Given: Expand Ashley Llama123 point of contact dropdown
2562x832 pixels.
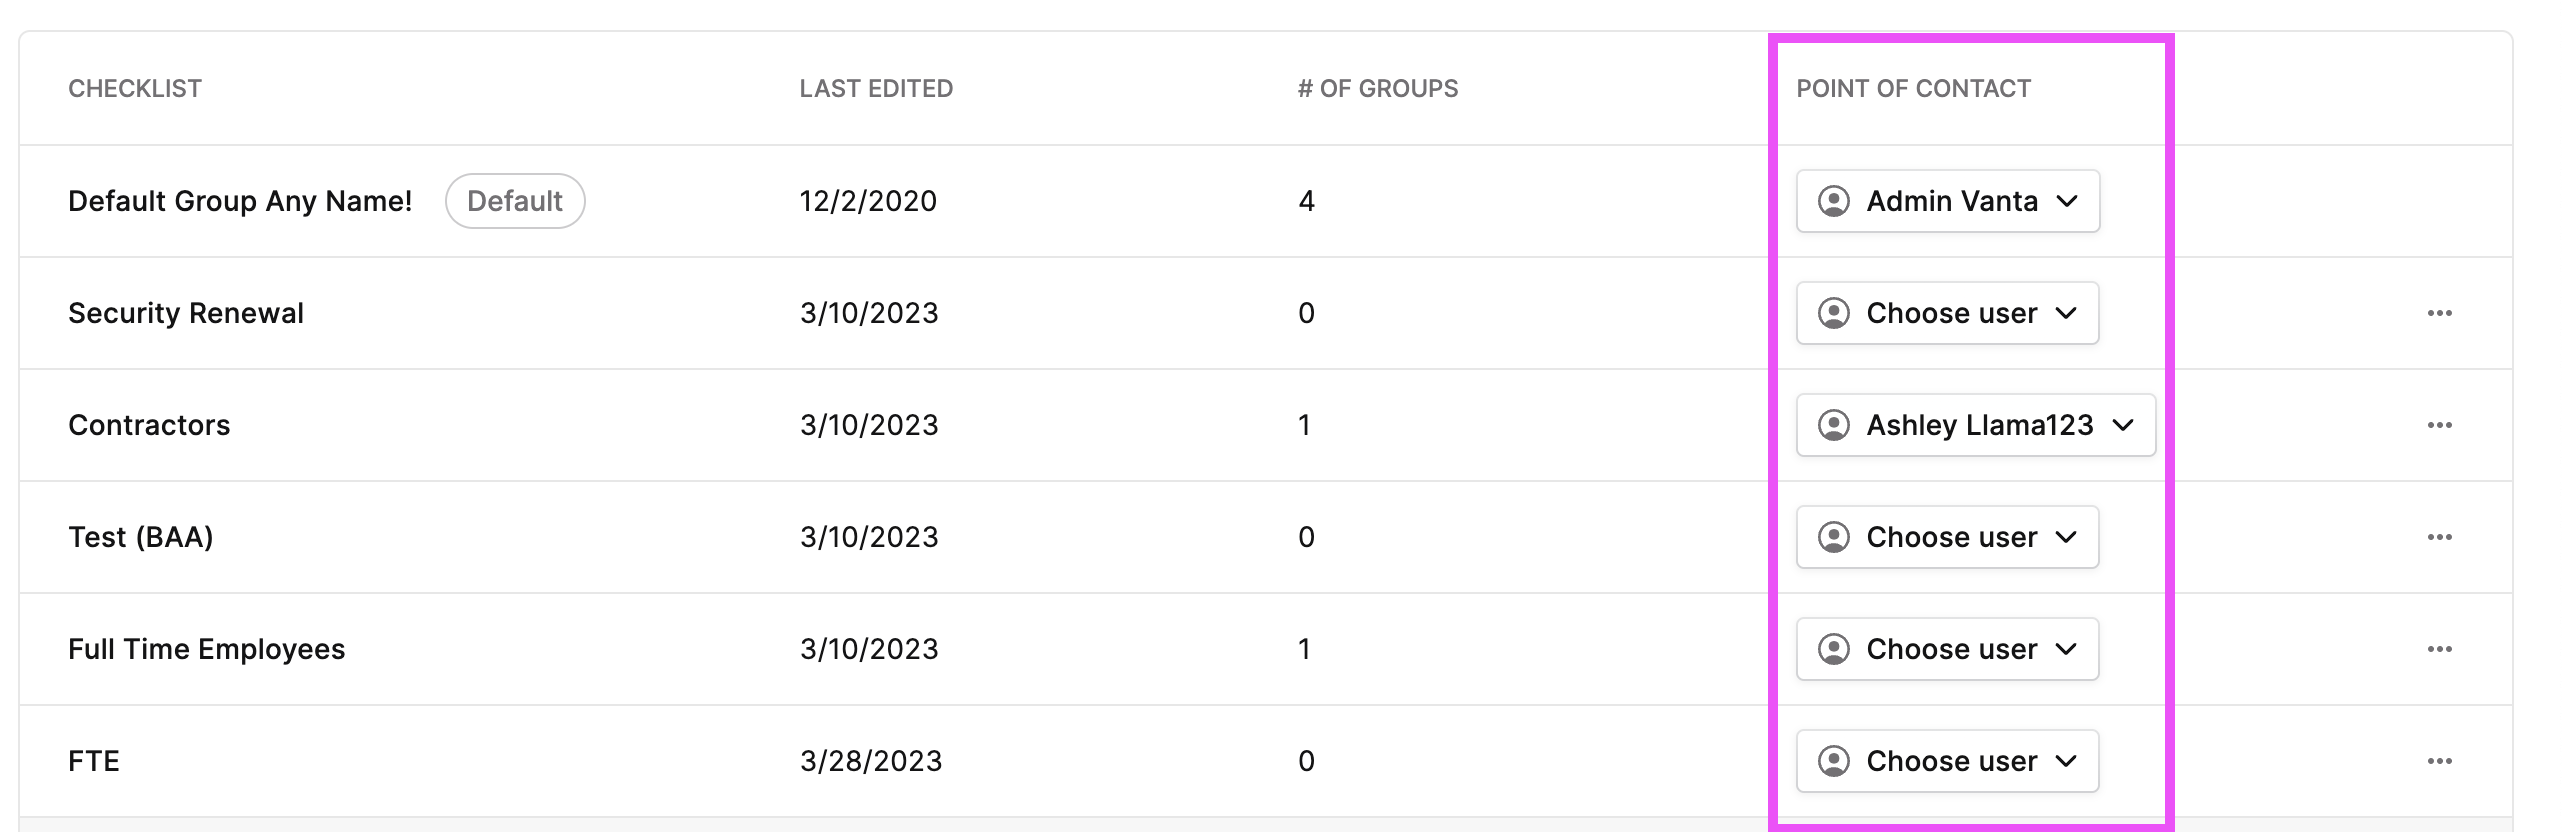Looking at the screenshot, I should click(x=1976, y=425).
